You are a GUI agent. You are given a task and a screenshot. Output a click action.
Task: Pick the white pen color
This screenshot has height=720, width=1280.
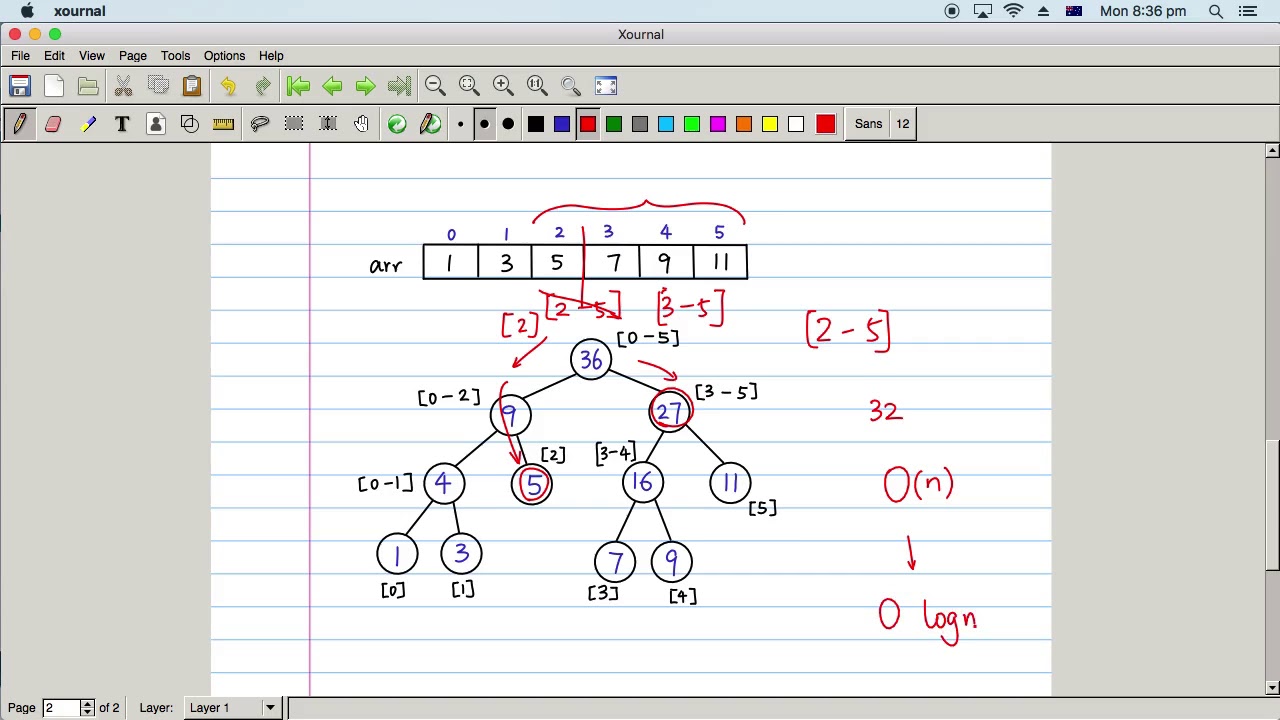pos(796,124)
